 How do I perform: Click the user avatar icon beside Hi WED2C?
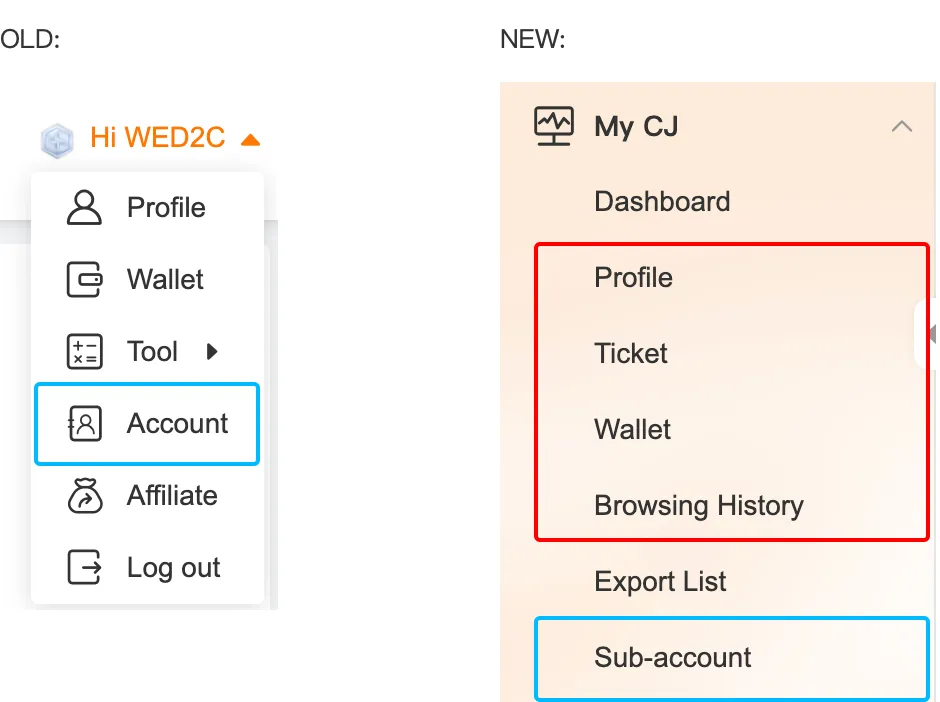tap(57, 139)
